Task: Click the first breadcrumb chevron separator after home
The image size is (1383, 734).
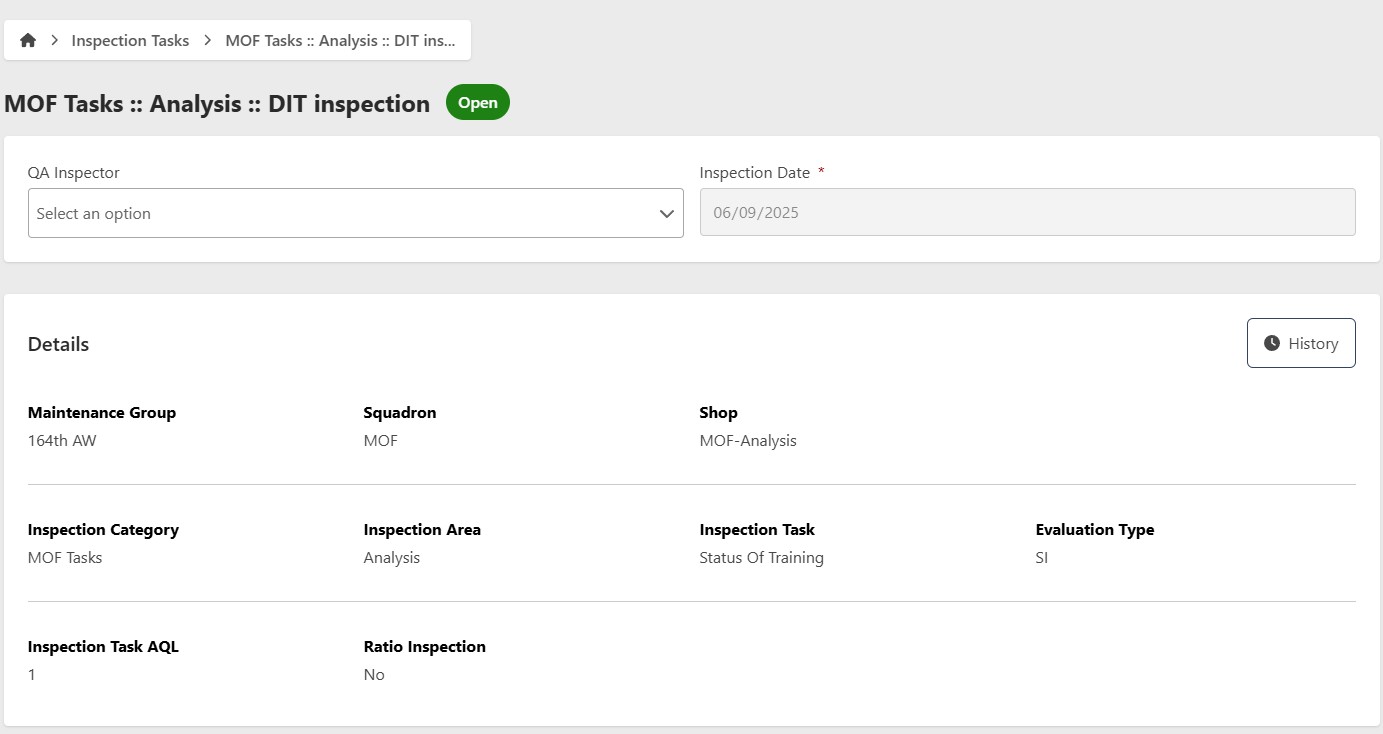Action: coord(55,41)
